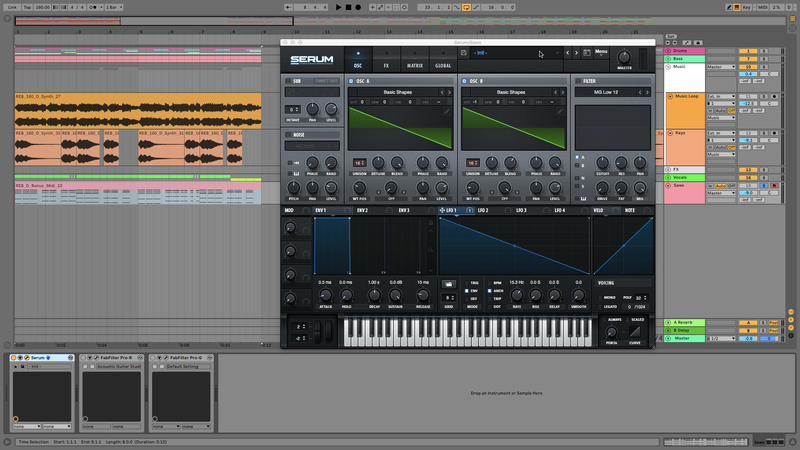Enable LEGATO checkbox
Viewport: 800px width, 450px height.
tap(600, 307)
